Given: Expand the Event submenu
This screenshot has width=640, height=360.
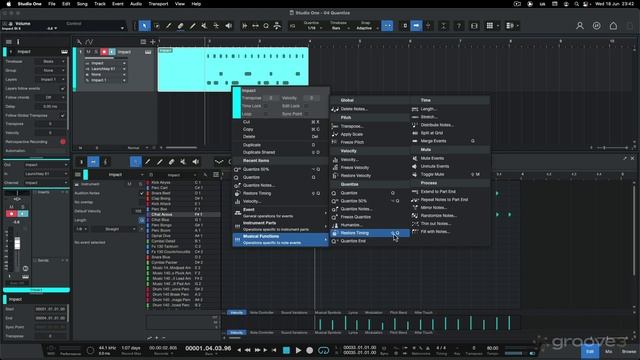Looking at the screenshot, I should [281, 213].
